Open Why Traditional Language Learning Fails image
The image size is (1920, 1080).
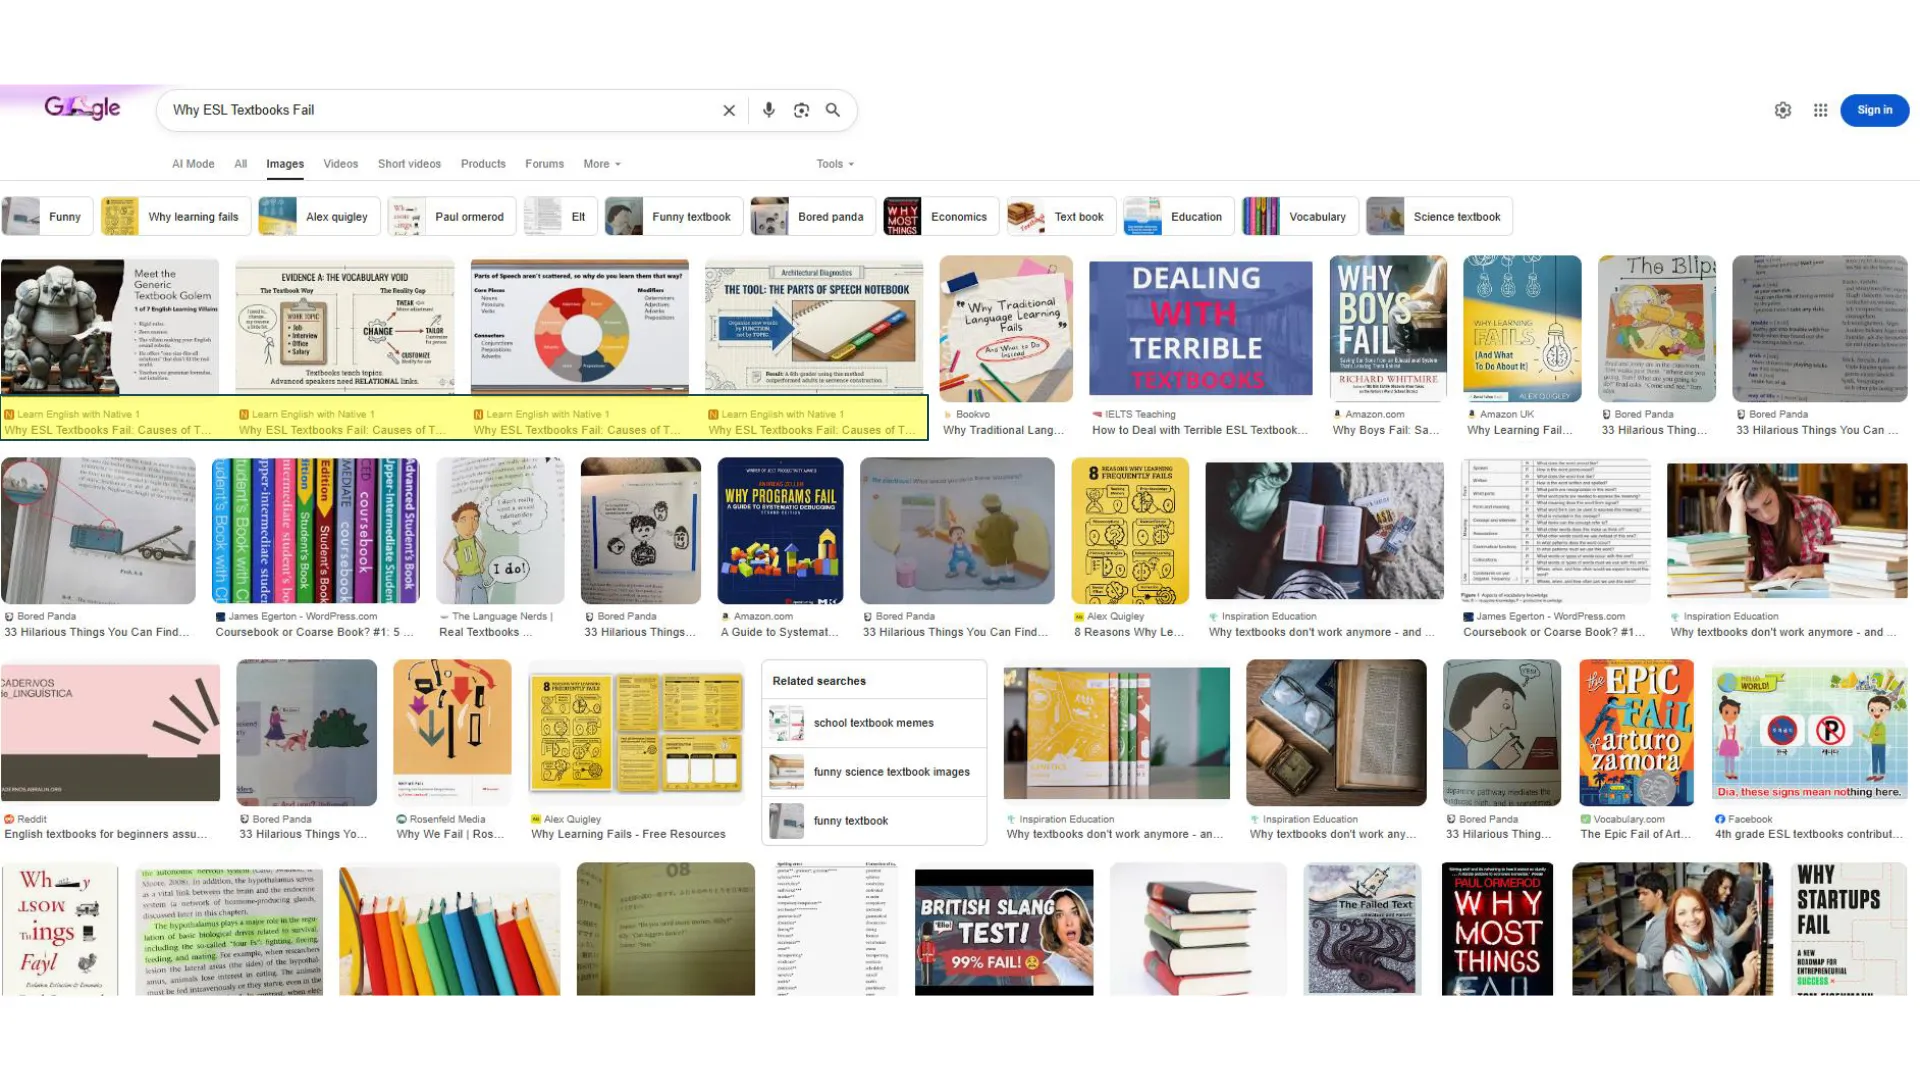(x=1006, y=328)
